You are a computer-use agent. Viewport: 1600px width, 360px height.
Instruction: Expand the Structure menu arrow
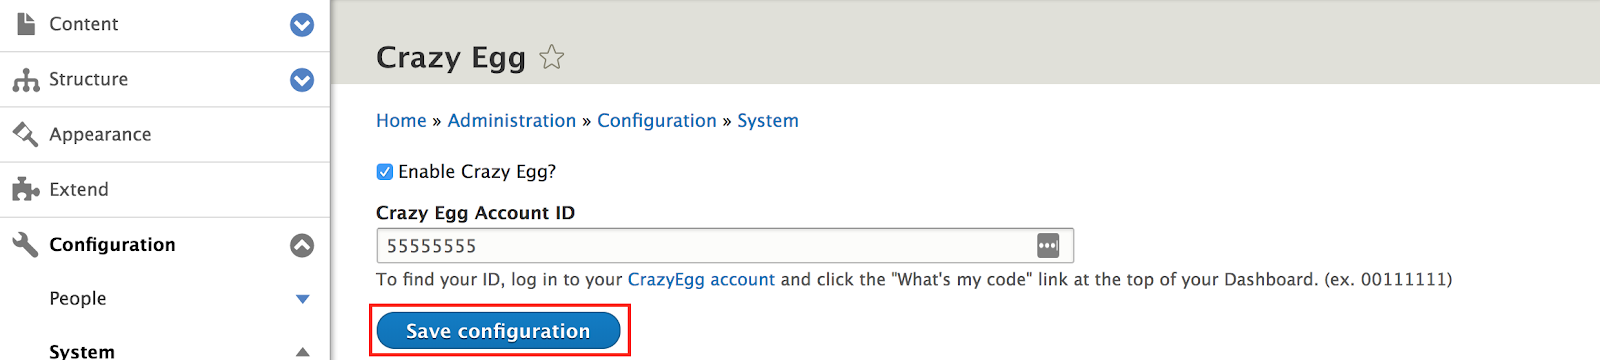point(302,80)
